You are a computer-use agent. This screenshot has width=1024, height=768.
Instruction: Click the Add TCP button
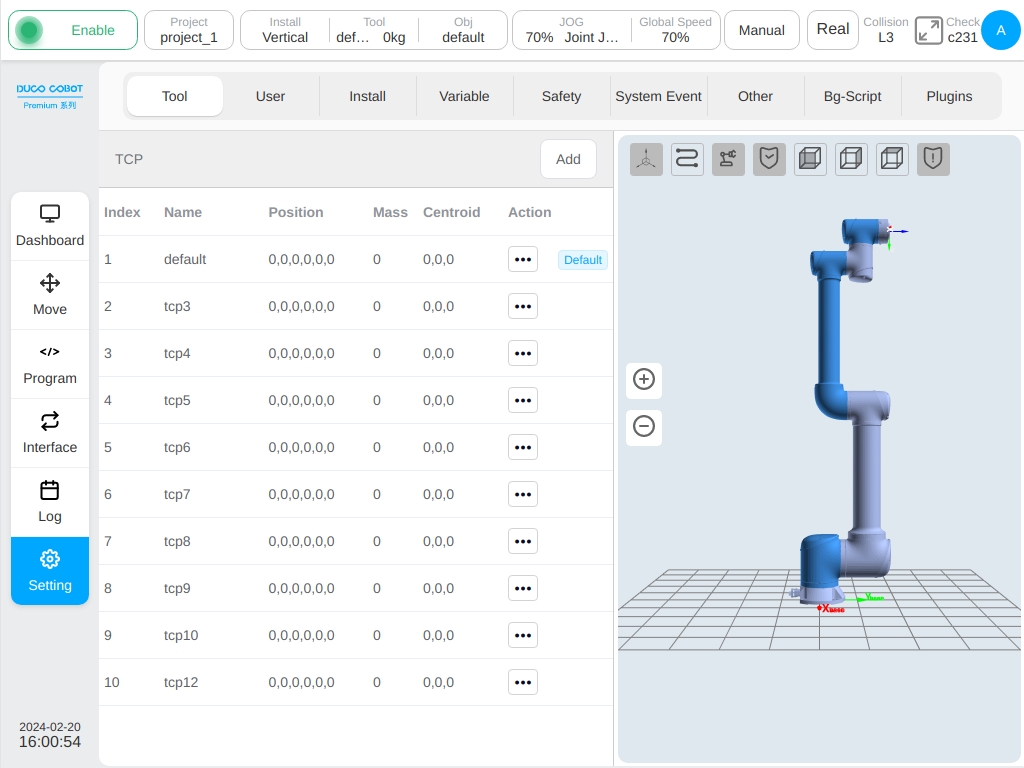(568, 159)
